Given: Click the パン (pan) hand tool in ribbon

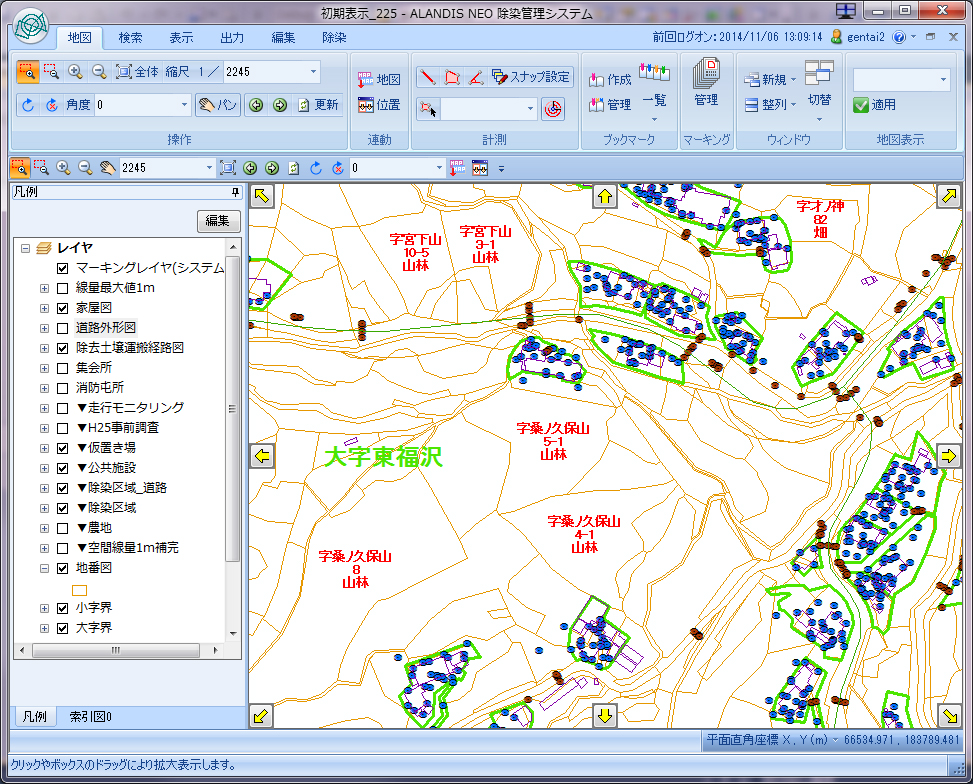Looking at the screenshot, I should click(x=217, y=104).
